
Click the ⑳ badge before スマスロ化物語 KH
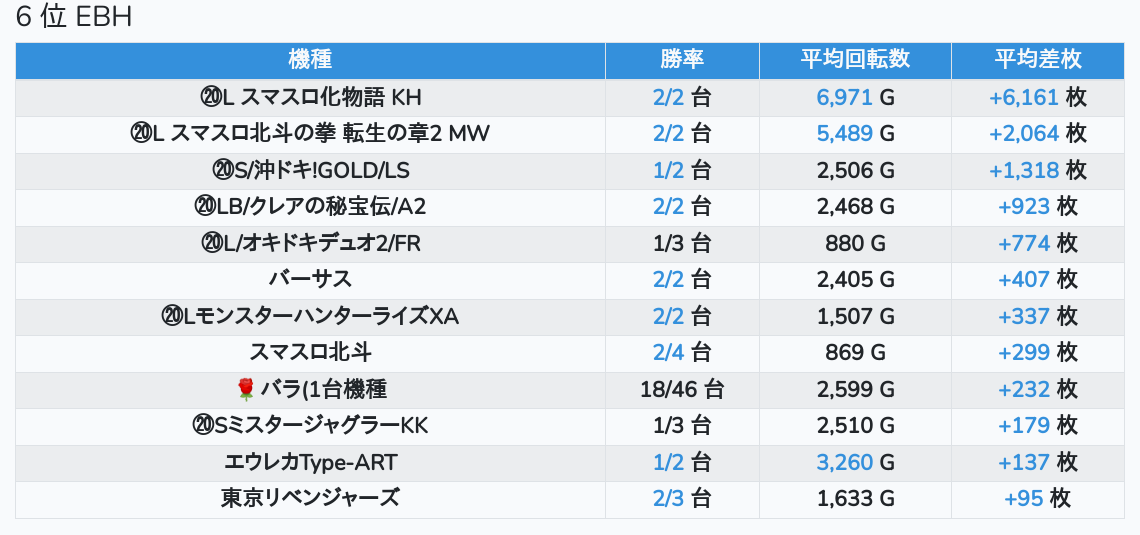point(210,97)
